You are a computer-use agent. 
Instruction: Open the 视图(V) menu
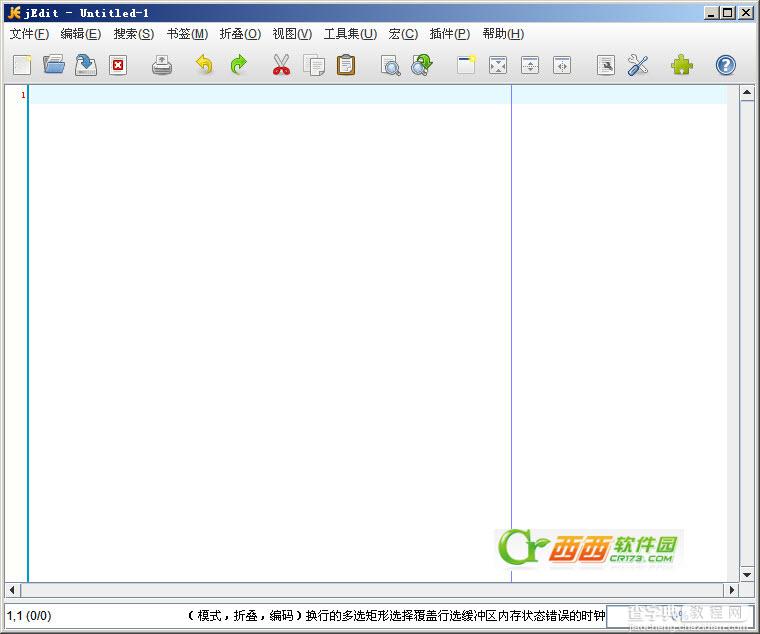click(x=292, y=34)
